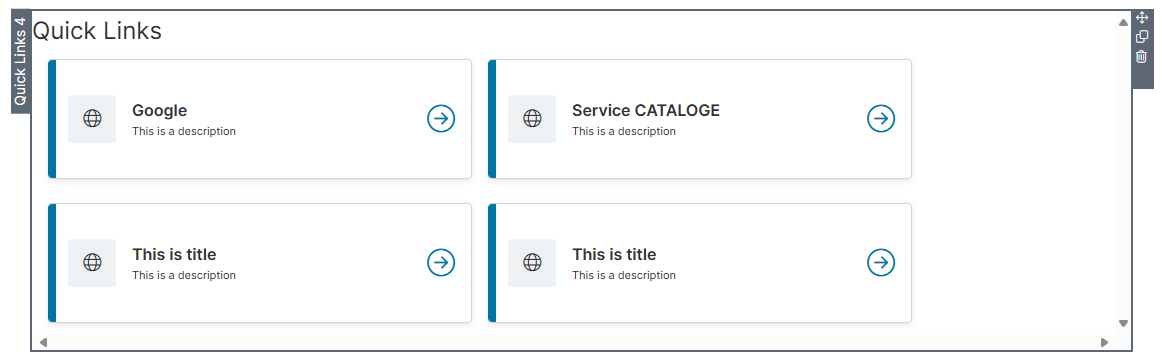Click the vertical scrollbar down arrow
1162x360 pixels.
[x=1123, y=324]
